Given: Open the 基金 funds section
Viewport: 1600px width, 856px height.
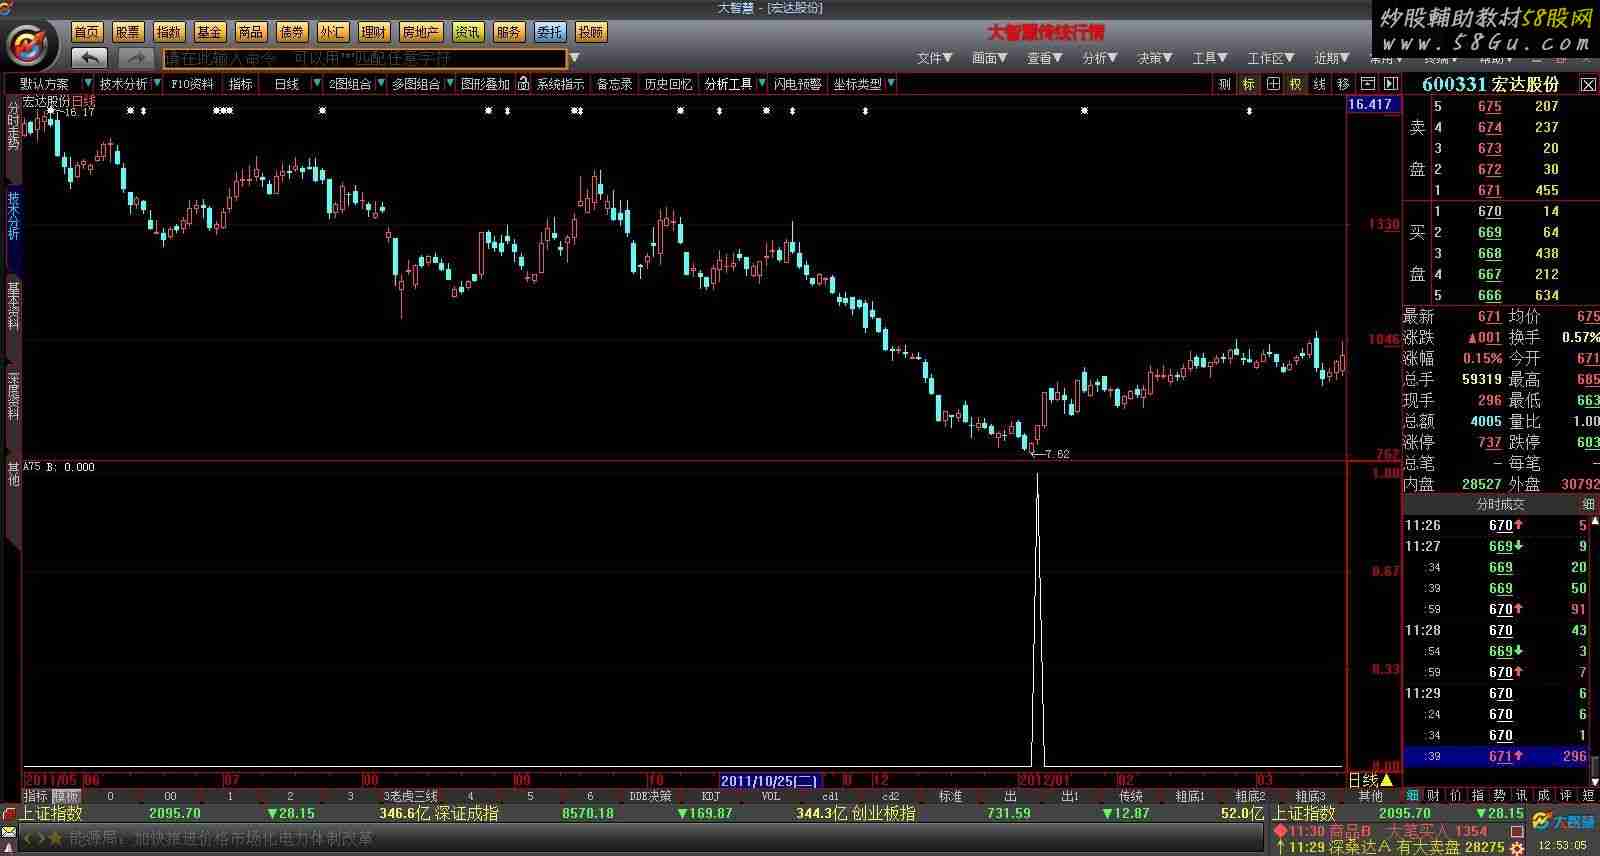Looking at the screenshot, I should tap(210, 32).
